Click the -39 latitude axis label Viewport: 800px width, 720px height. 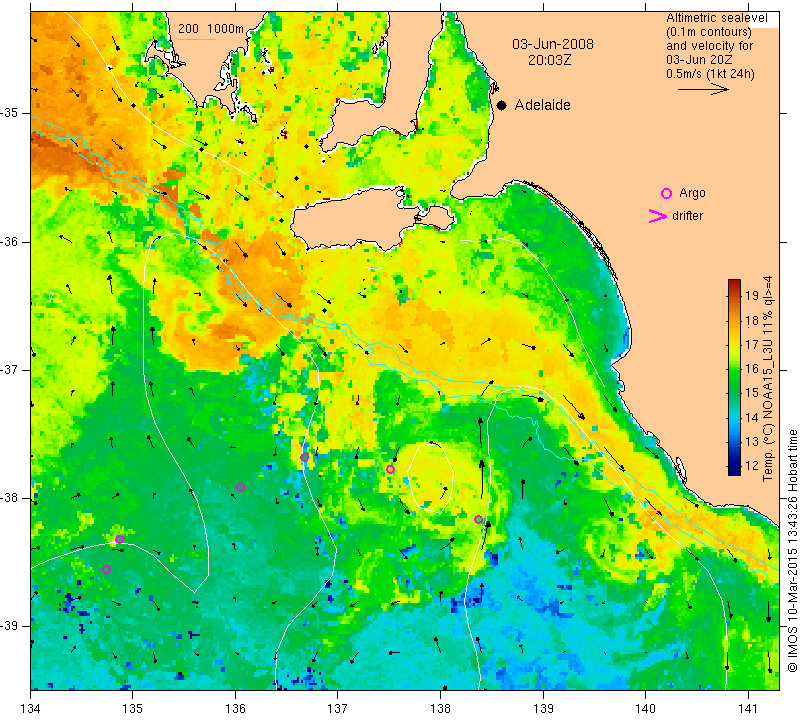tap(10, 626)
